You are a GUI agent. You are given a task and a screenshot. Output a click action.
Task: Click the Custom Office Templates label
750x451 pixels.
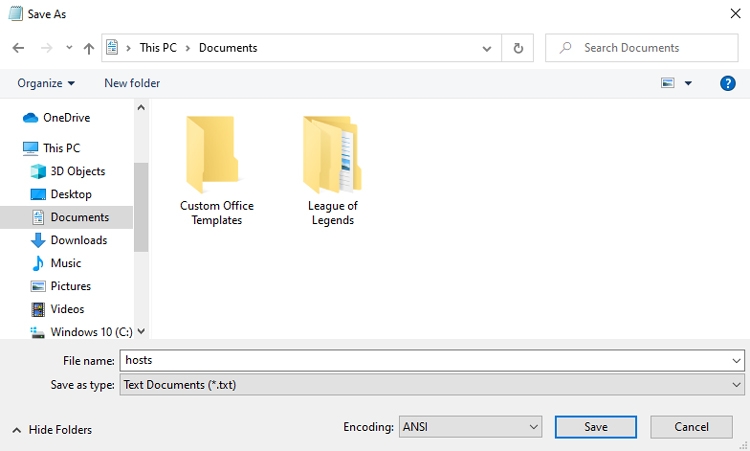tap(217, 213)
